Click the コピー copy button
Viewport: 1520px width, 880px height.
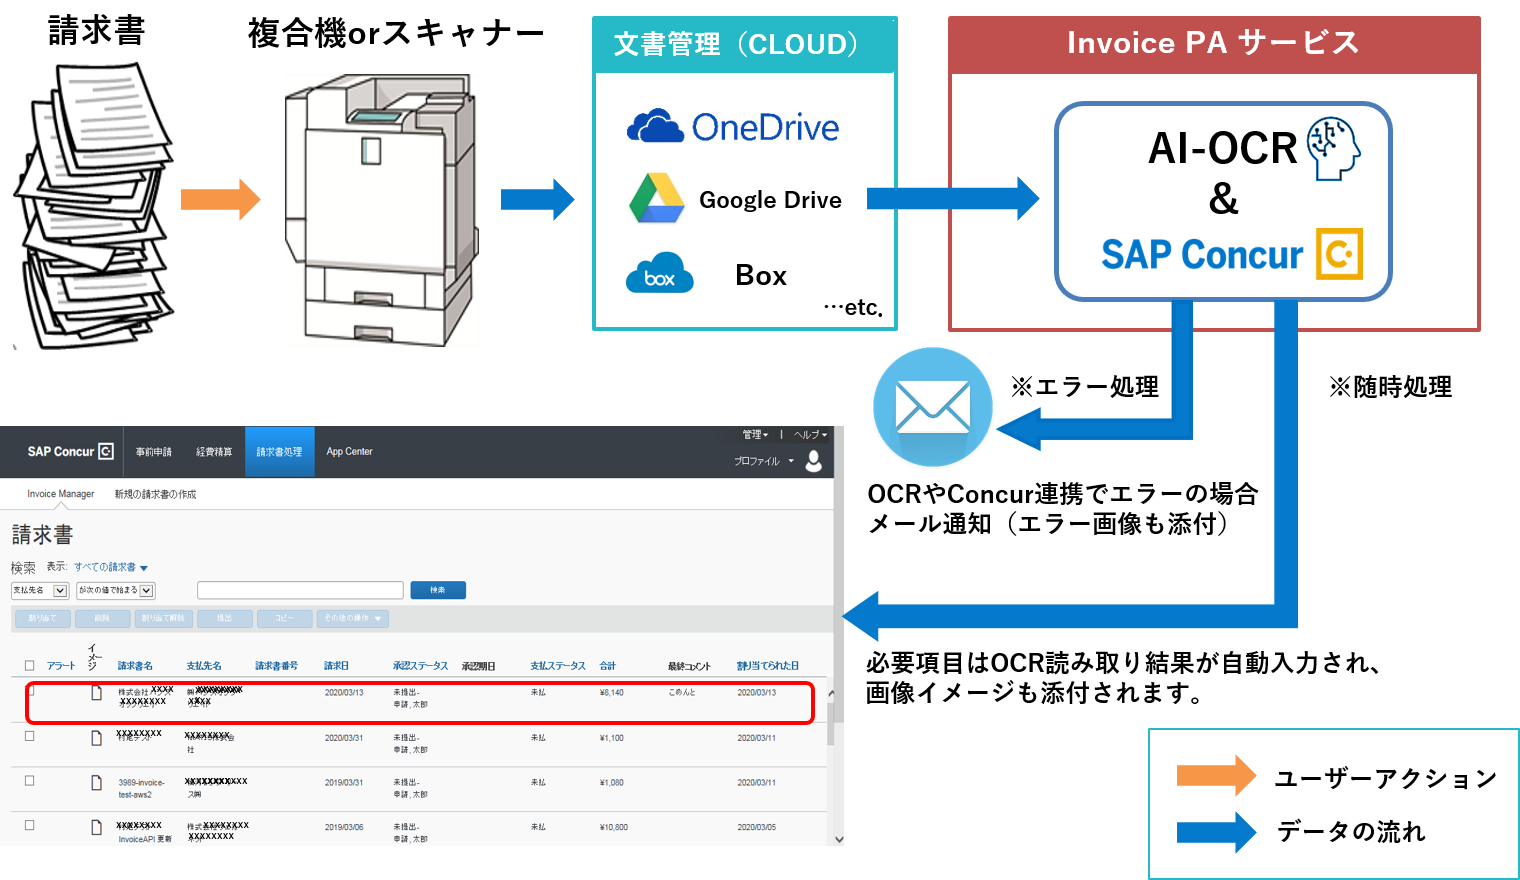pos(284,618)
